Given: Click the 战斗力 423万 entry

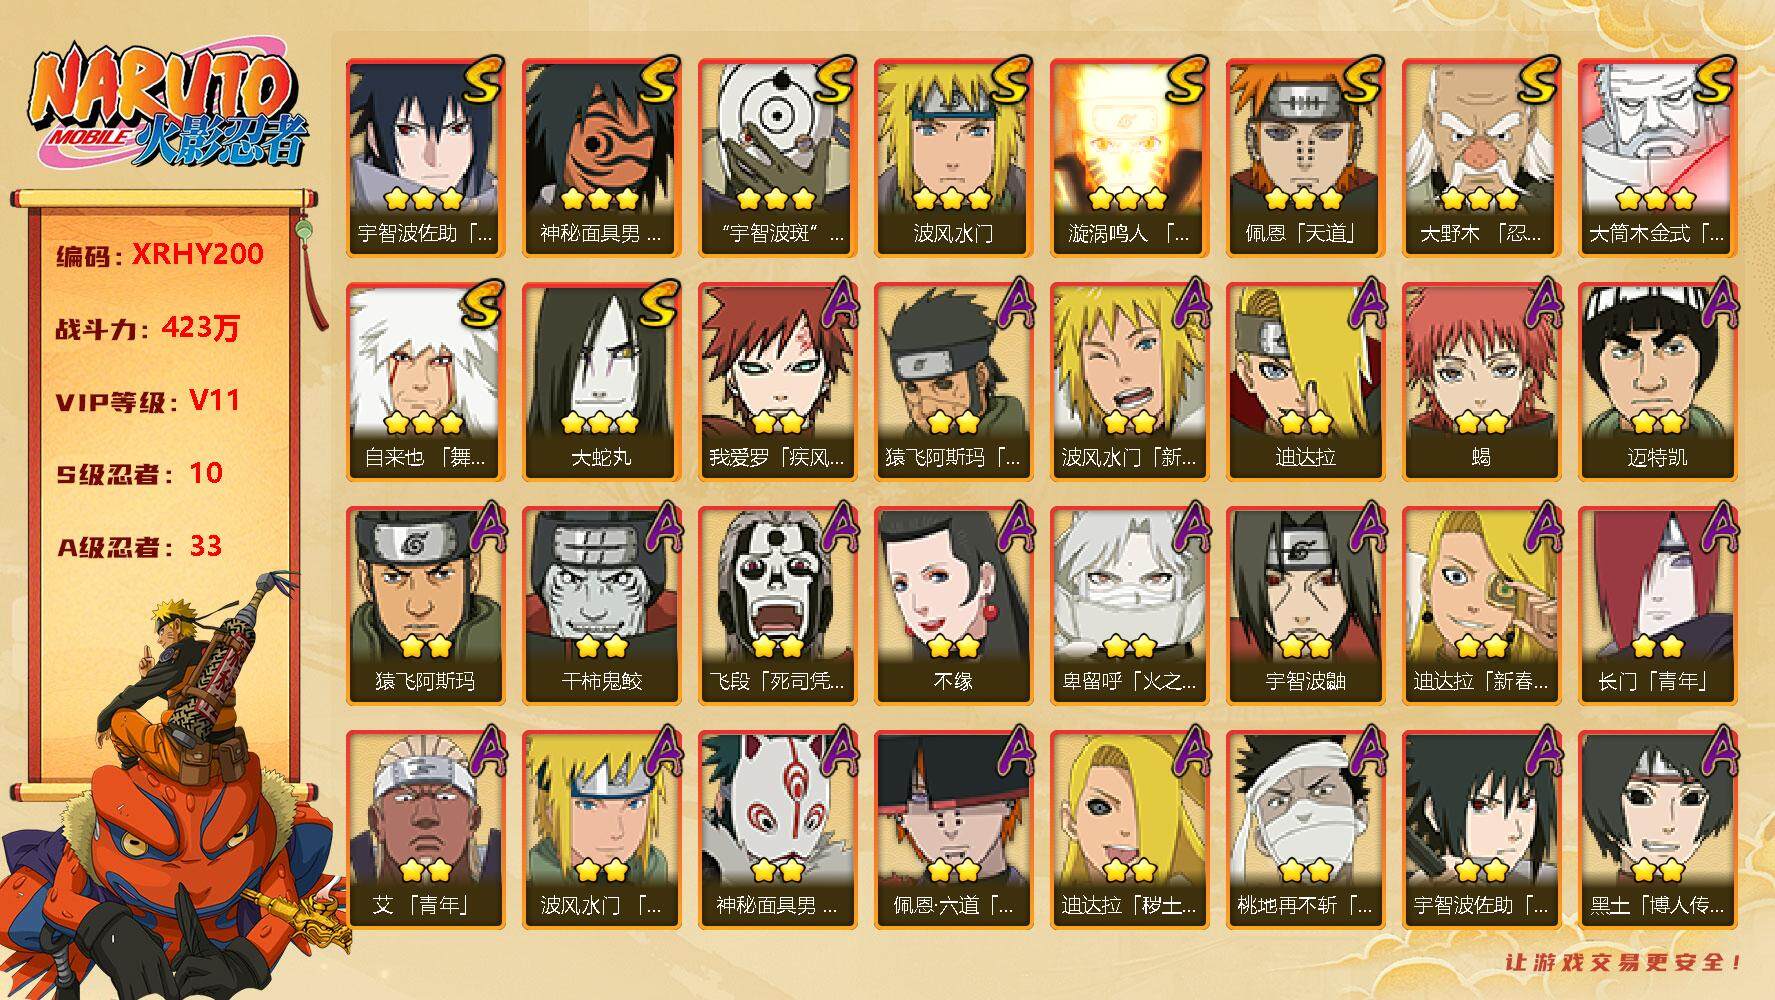Looking at the screenshot, I should click(148, 328).
